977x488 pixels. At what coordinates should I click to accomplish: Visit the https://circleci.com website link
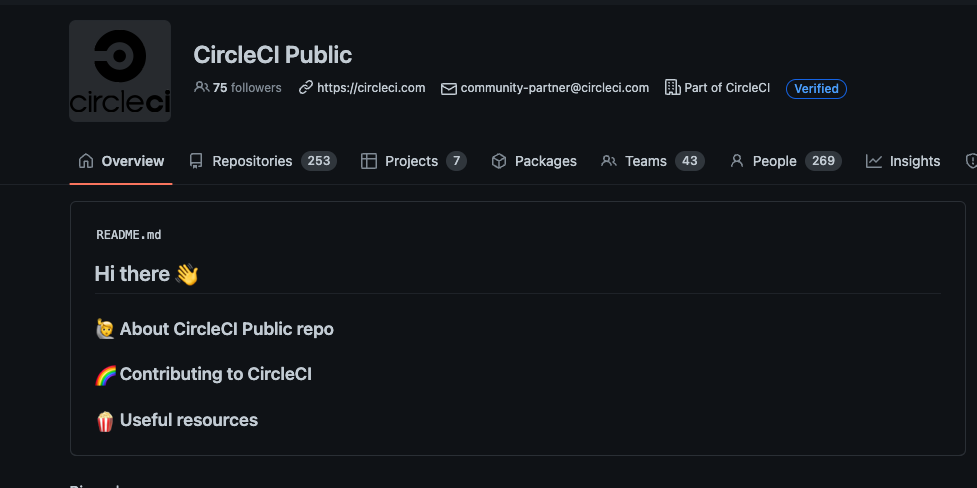(x=371, y=88)
